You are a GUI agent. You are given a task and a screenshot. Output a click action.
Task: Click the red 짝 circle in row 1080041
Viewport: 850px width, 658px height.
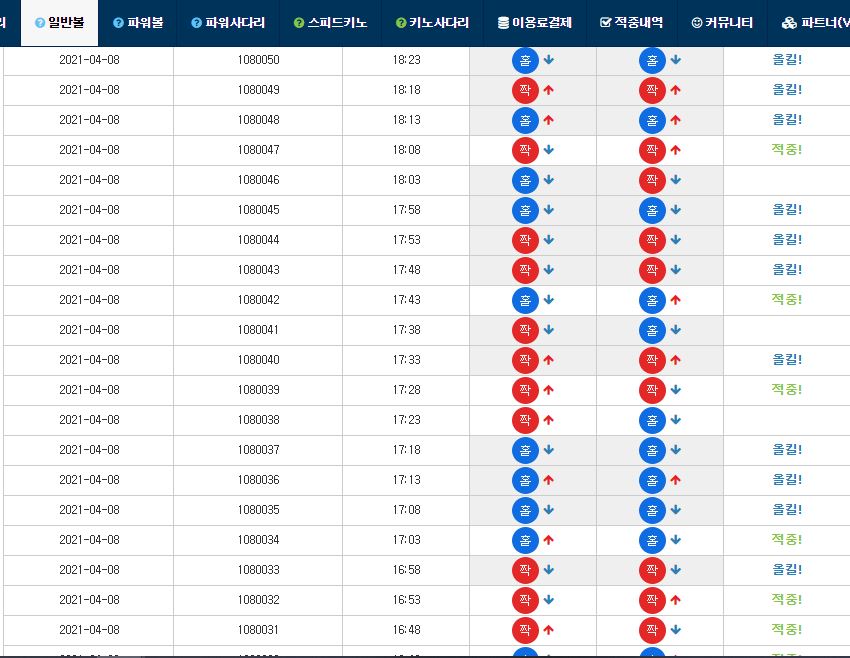(525, 330)
